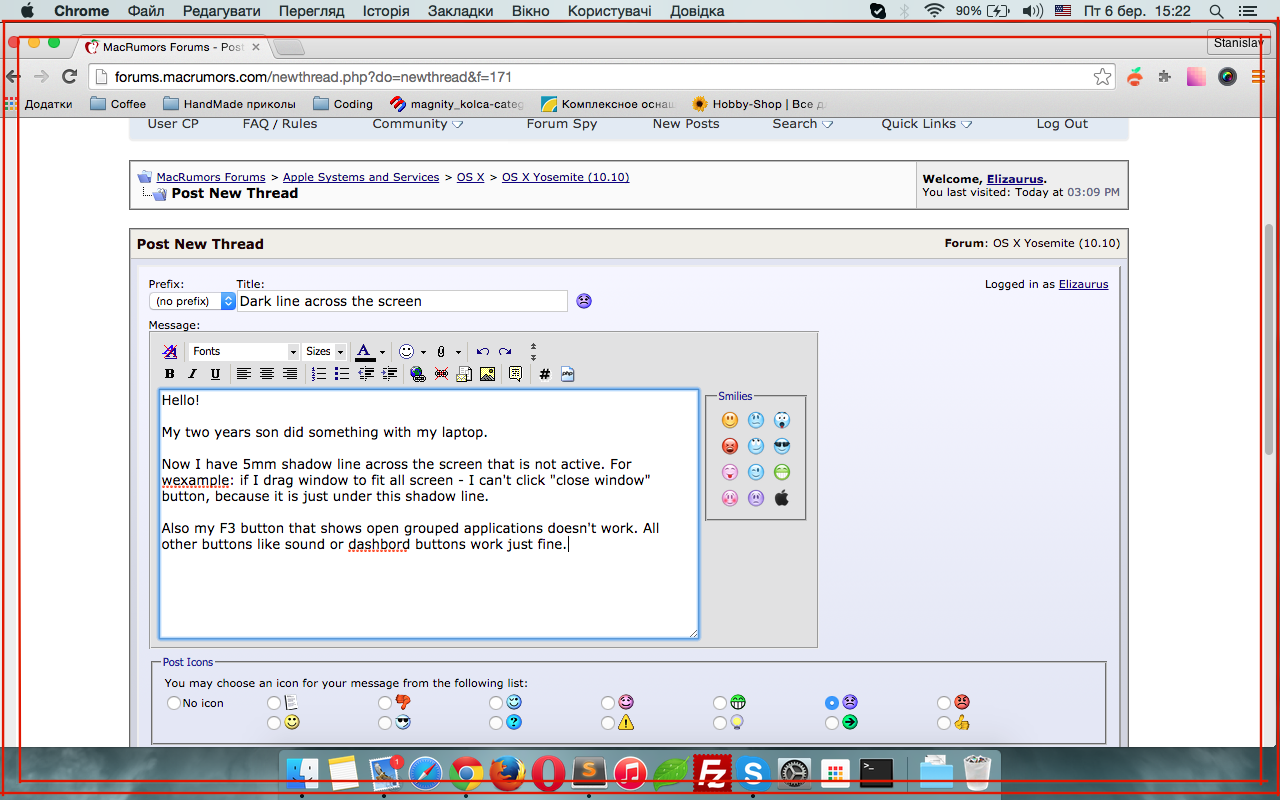Open the FAQ / Rules link
This screenshot has width=1280, height=800.
(x=280, y=124)
